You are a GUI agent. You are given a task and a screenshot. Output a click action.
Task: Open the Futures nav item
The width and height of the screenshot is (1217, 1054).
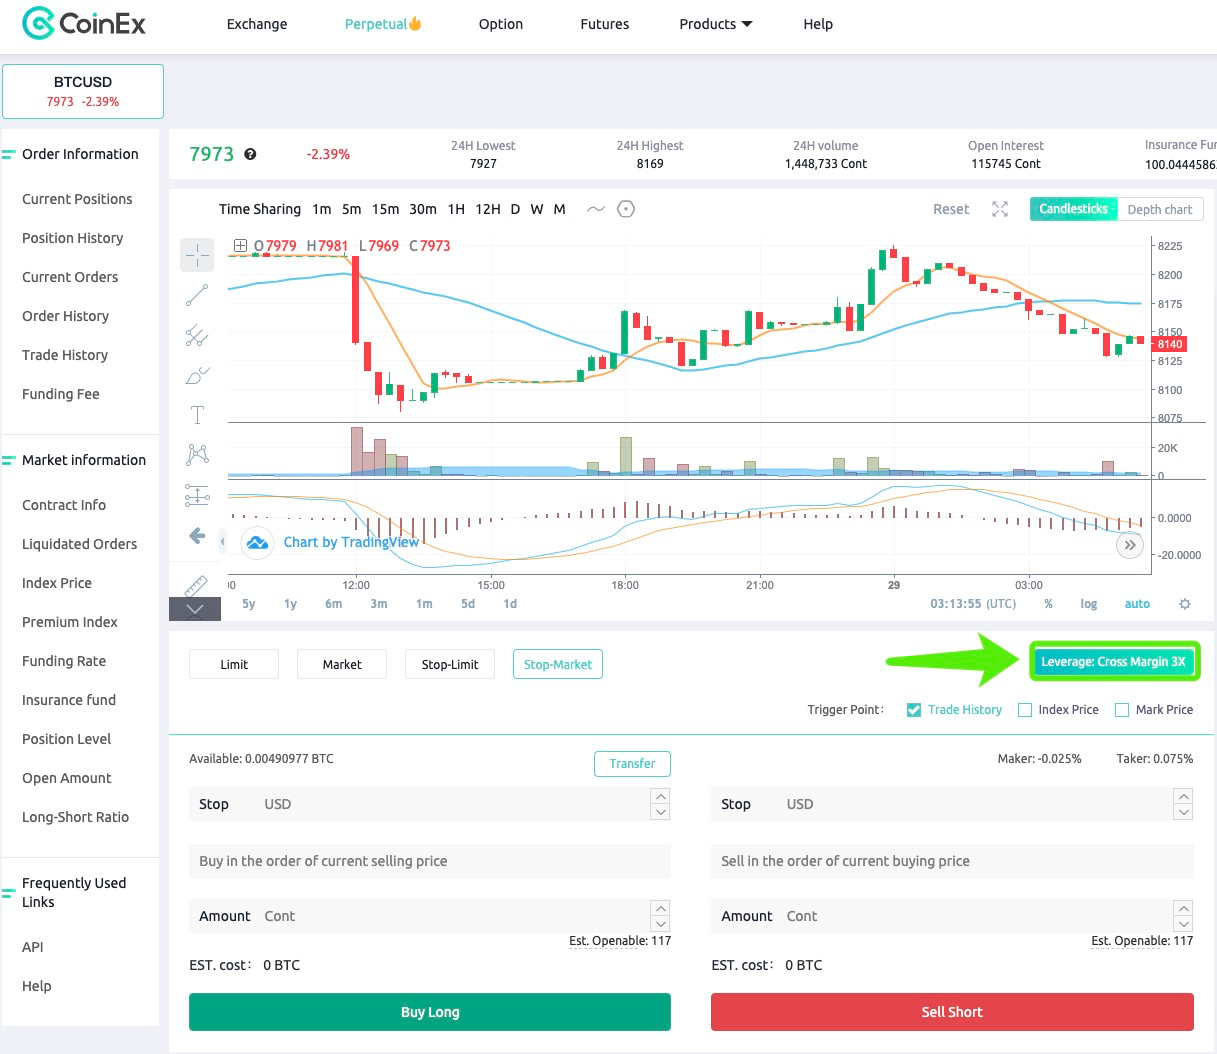coord(605,24)
